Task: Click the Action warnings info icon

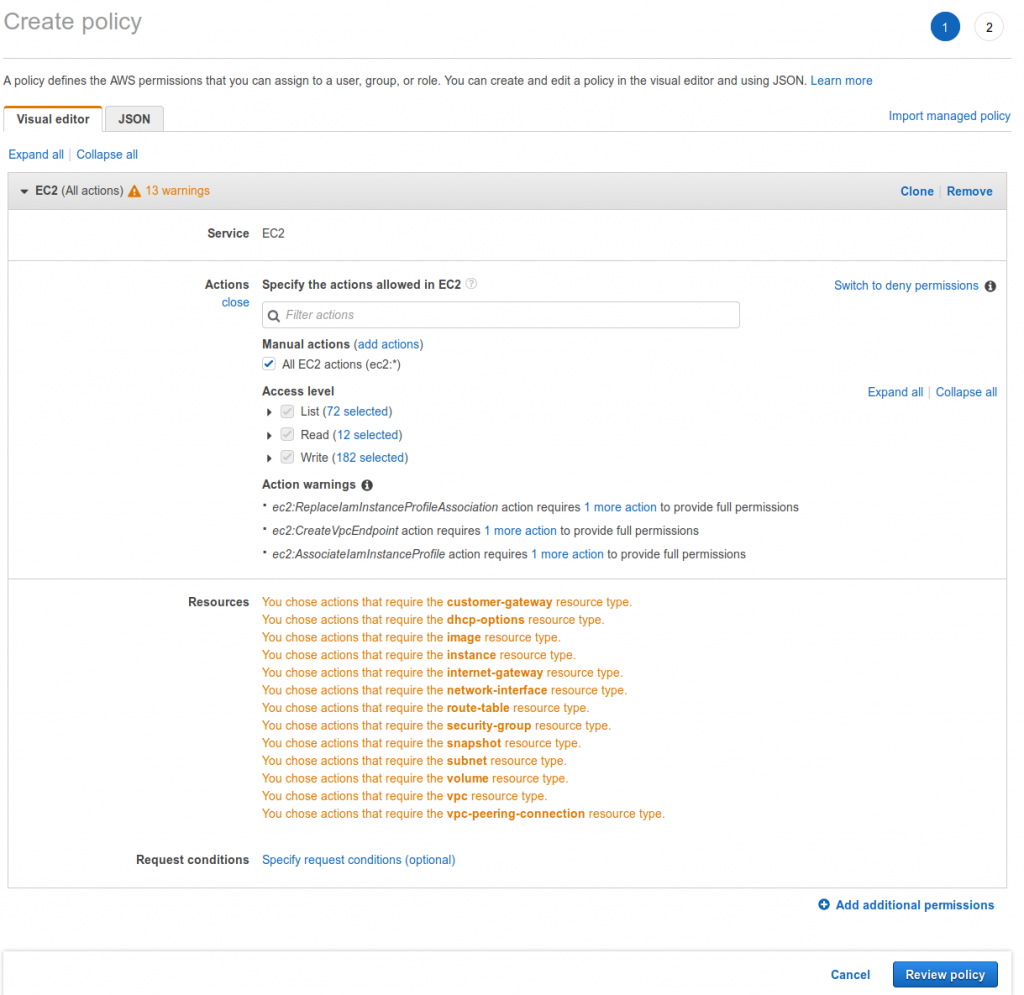Action: coord(367,485)
